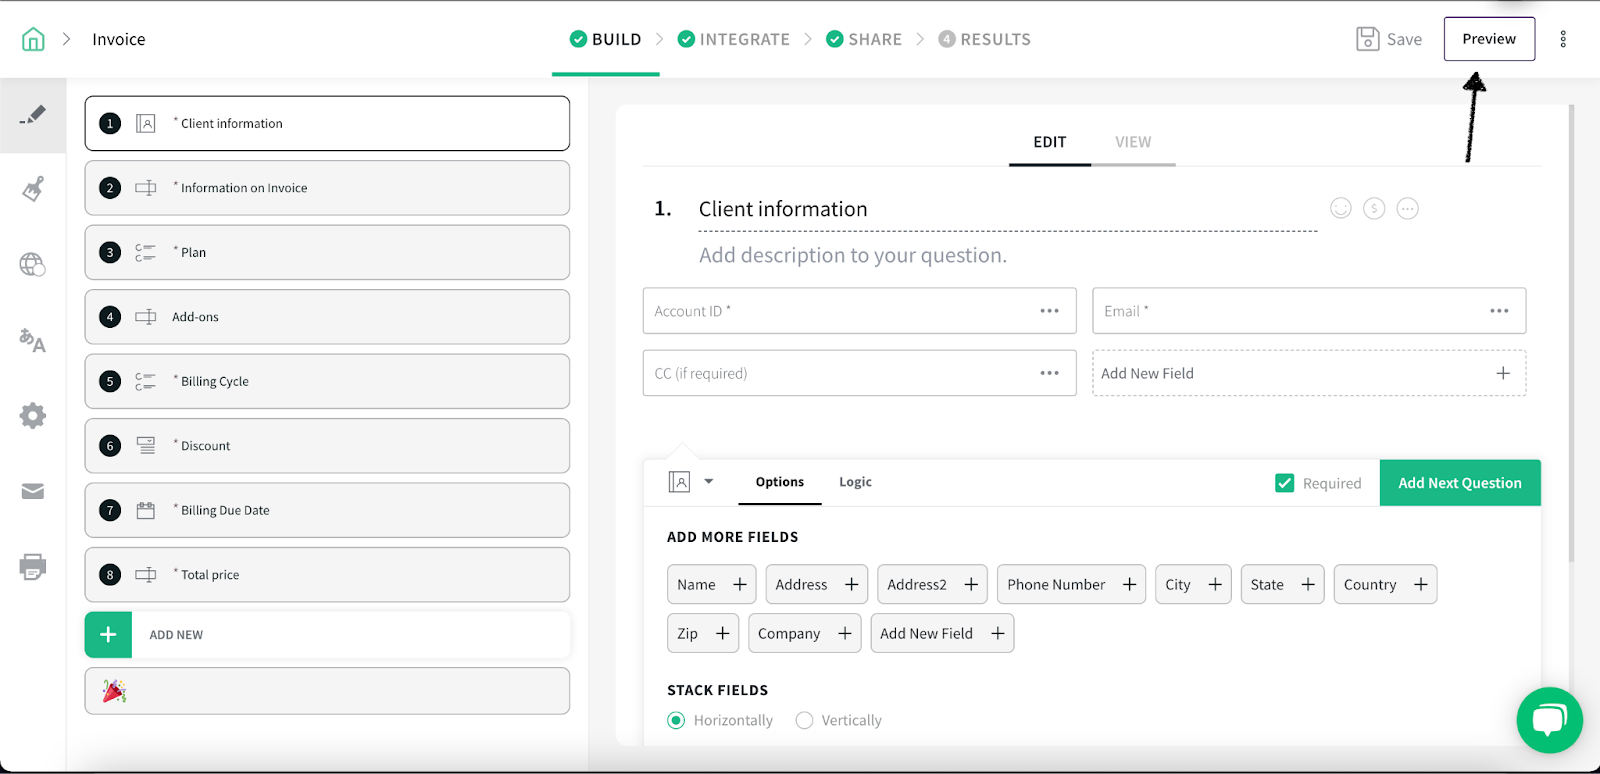Open Email field options dots

tap(1499, 311)
